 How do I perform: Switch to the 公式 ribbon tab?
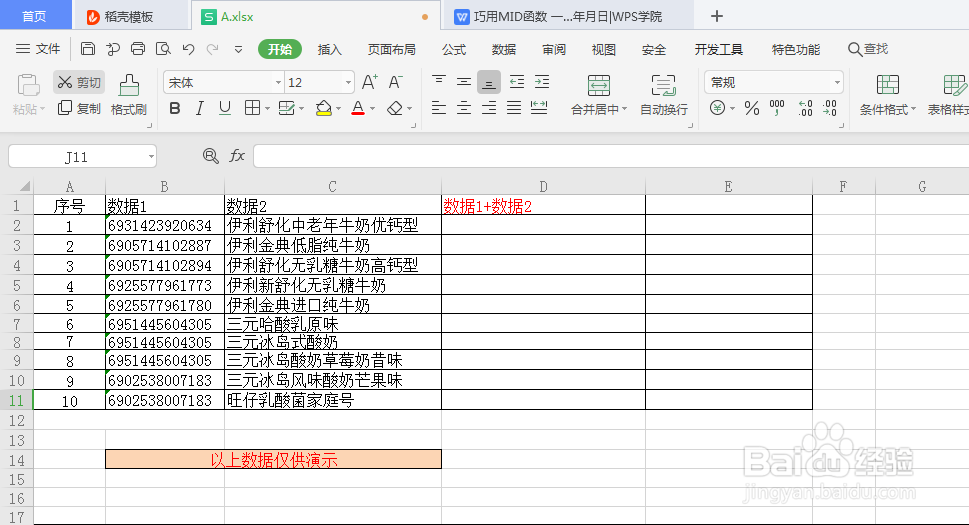[x=454, y=49]
